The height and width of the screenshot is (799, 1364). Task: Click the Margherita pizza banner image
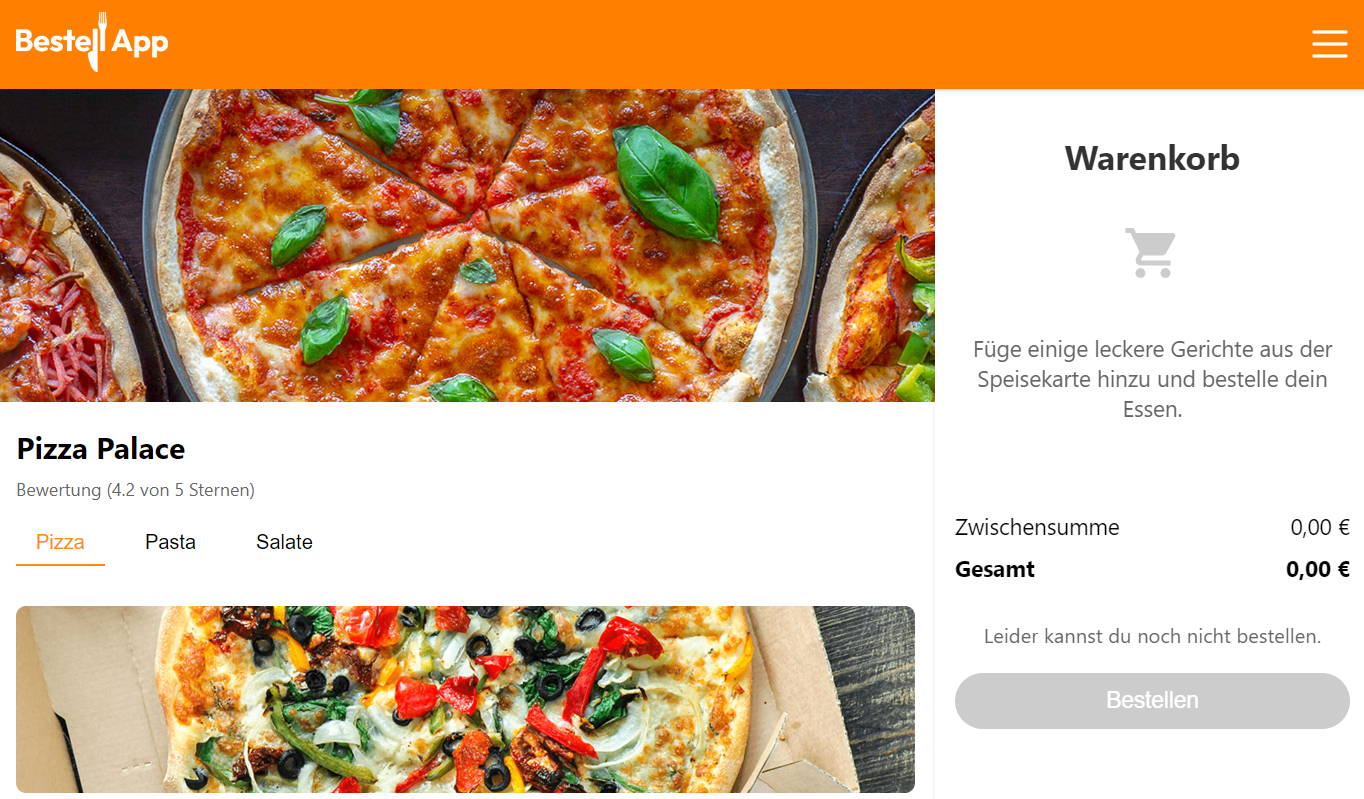pyautogui.click(x=467, y=245)
